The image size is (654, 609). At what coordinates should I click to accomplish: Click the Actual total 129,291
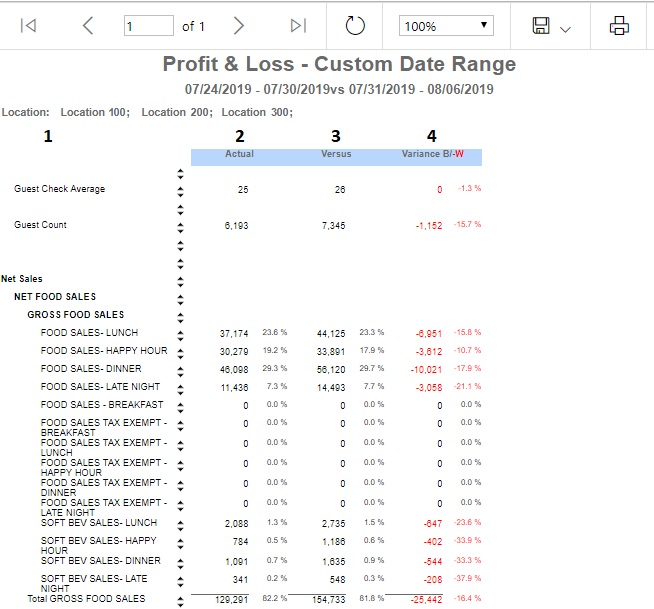(231, 600)
